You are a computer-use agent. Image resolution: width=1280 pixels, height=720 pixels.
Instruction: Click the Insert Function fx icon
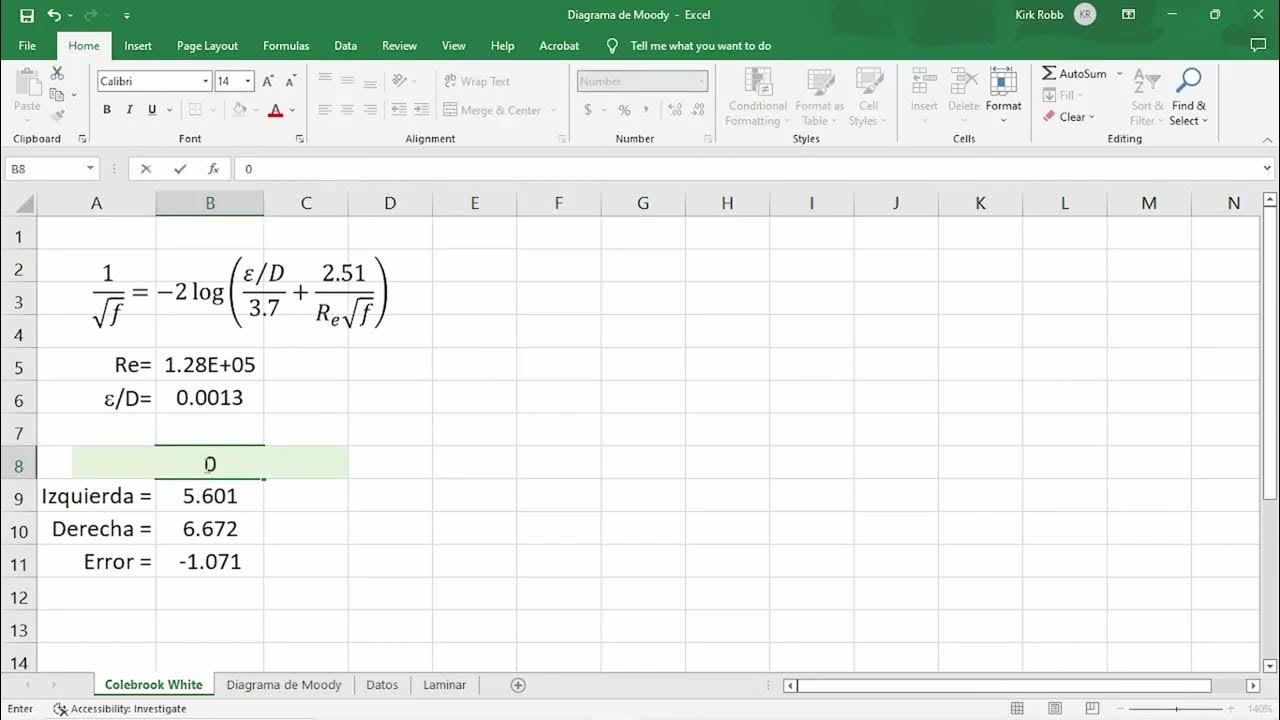[213, 169]
